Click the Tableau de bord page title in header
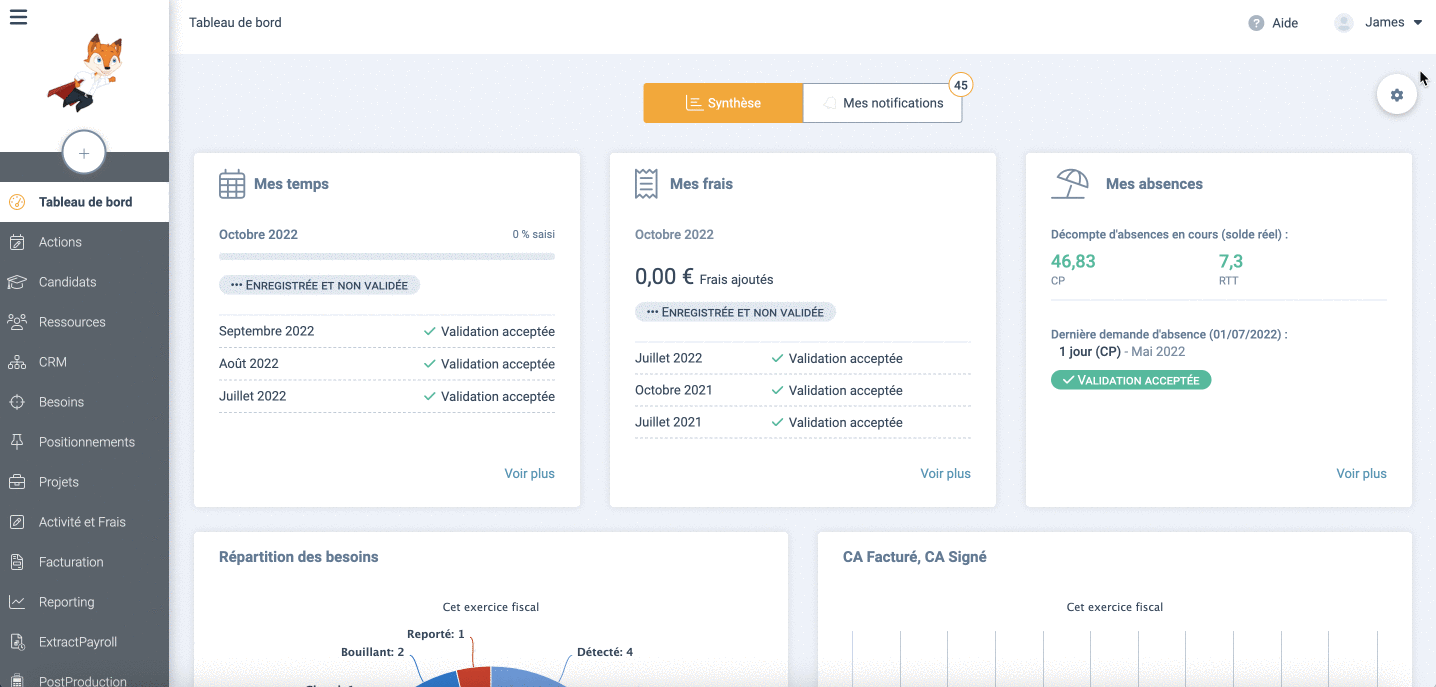 coord(235,23)
